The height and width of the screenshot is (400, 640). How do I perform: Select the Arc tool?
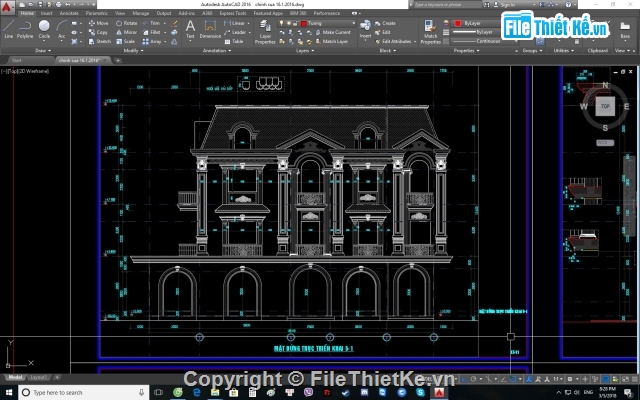click(62, 29)
